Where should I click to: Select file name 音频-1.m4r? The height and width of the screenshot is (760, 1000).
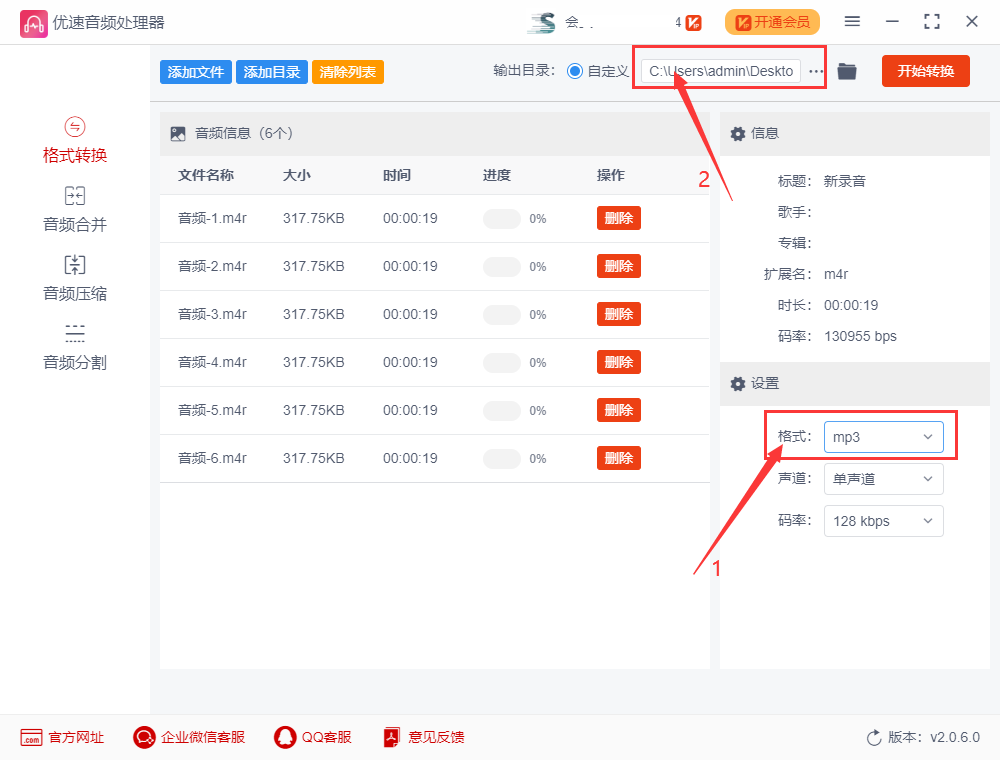click(x=212, y=218)
